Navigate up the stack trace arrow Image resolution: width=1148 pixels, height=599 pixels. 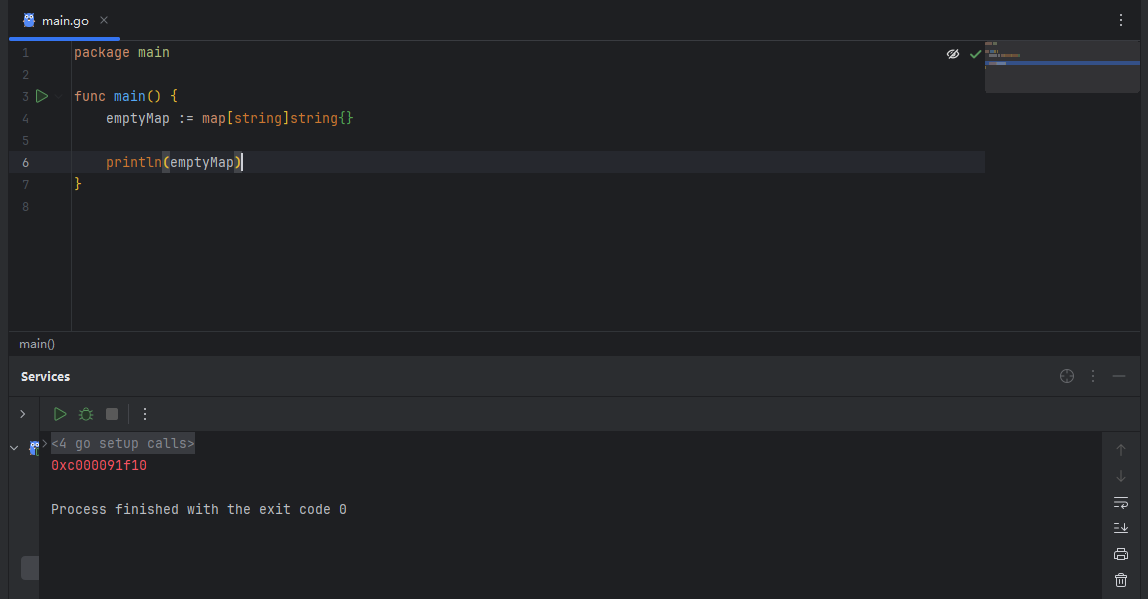[1121, 450]
